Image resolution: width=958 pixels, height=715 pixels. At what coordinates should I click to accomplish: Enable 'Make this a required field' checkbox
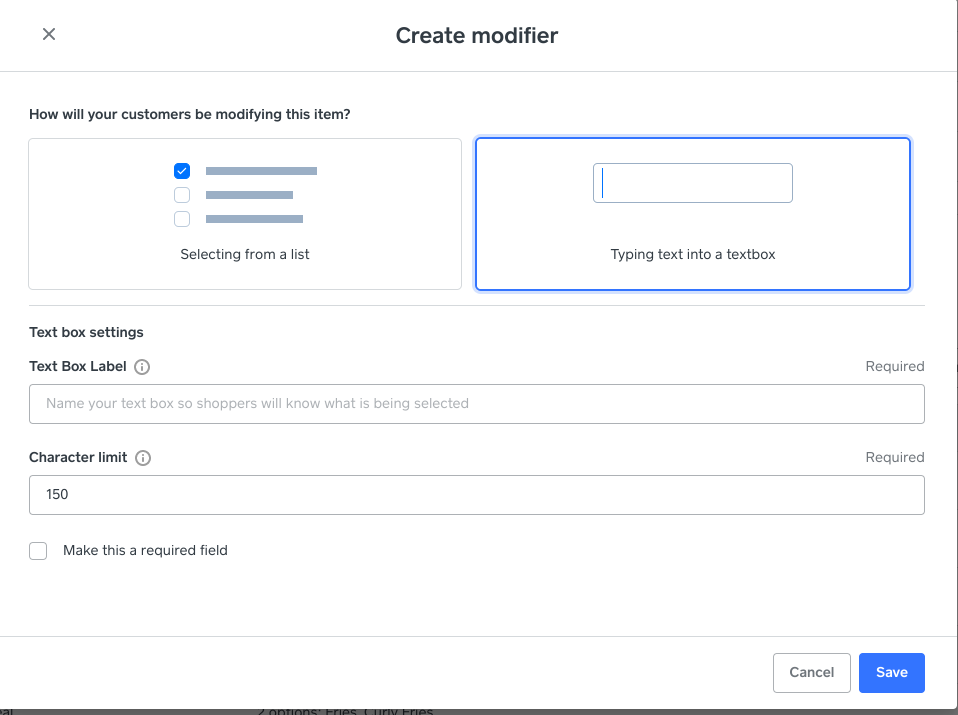[38, 551]
